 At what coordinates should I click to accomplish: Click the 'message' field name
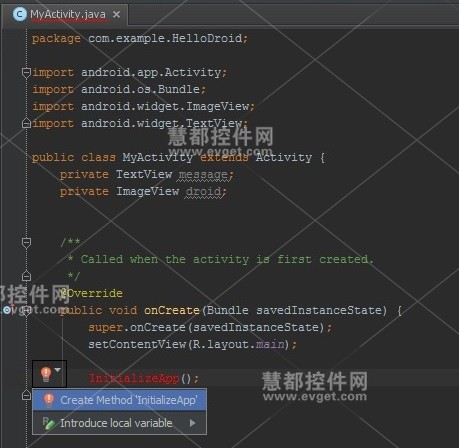[203, 174]
